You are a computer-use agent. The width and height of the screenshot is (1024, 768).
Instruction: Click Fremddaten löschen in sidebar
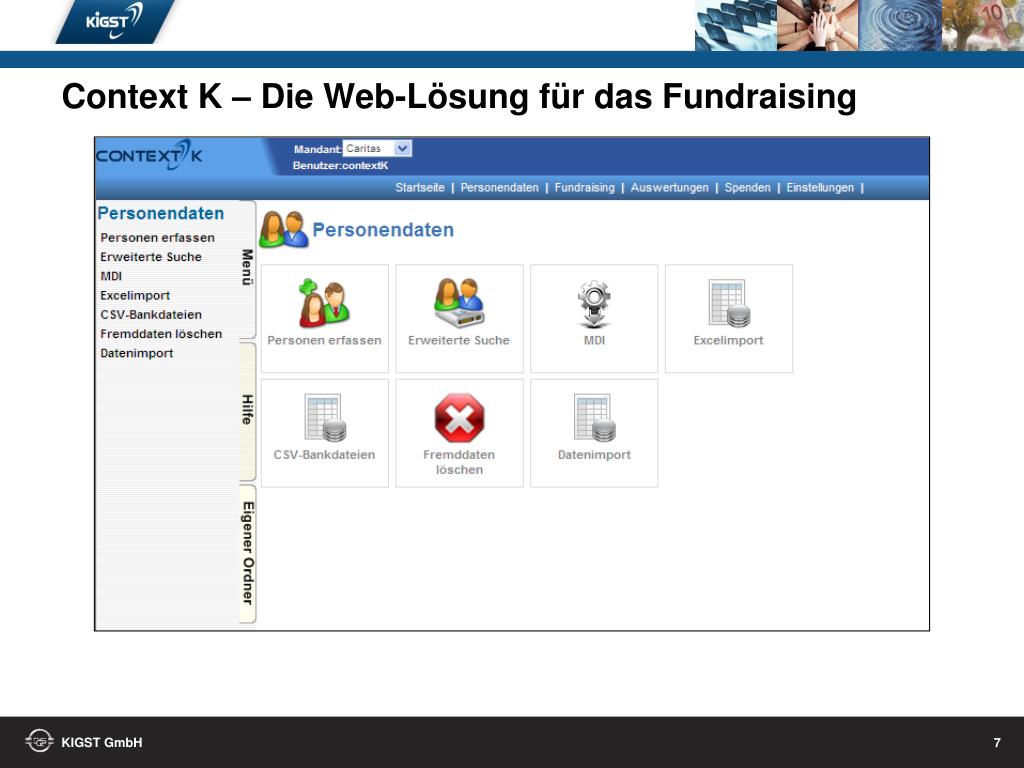pyautogui.click(x=161, y=334)
